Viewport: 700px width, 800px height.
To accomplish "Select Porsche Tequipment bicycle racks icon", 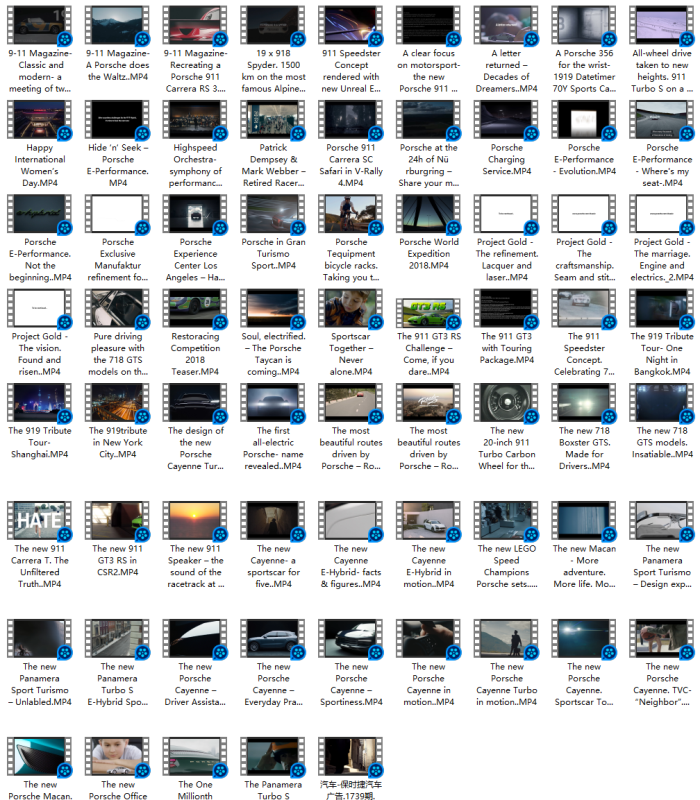I will (x=351, y=214).
